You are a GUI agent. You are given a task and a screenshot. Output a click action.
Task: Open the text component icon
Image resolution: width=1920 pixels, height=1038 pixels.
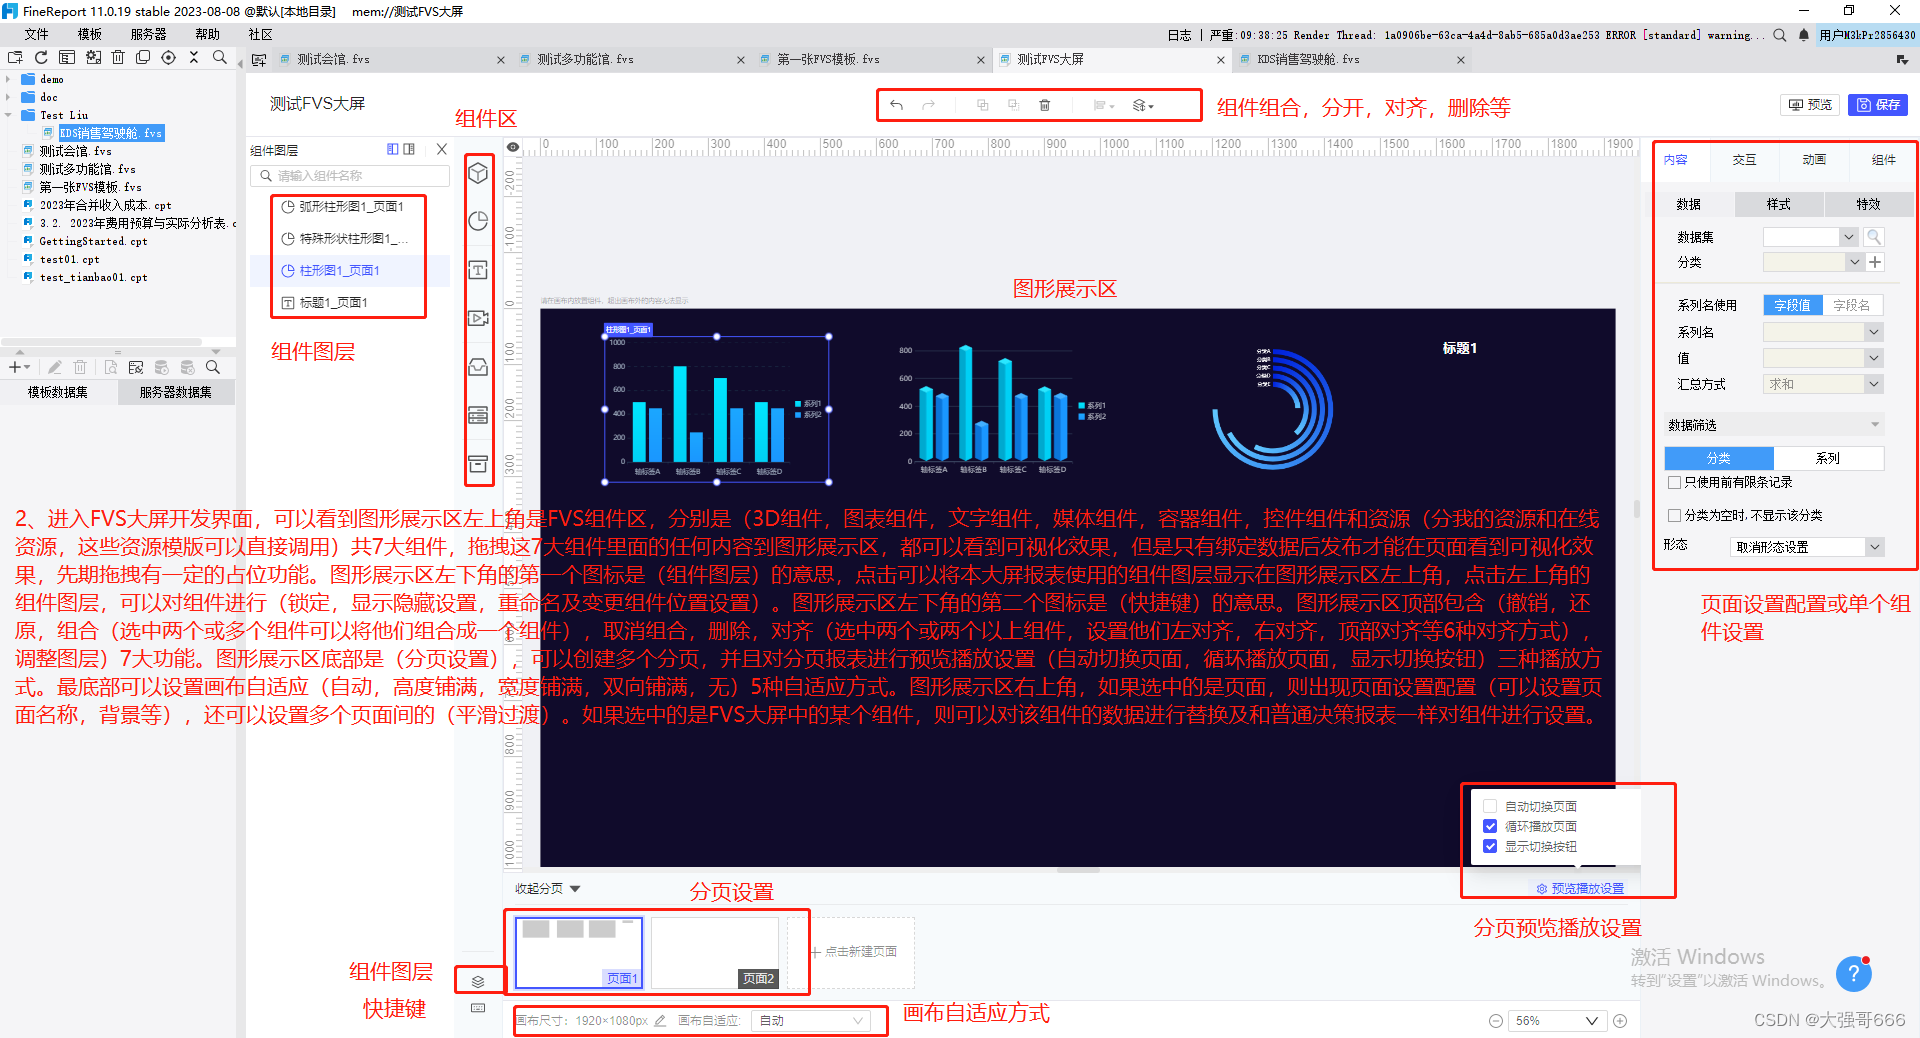(x=479, y=270)
